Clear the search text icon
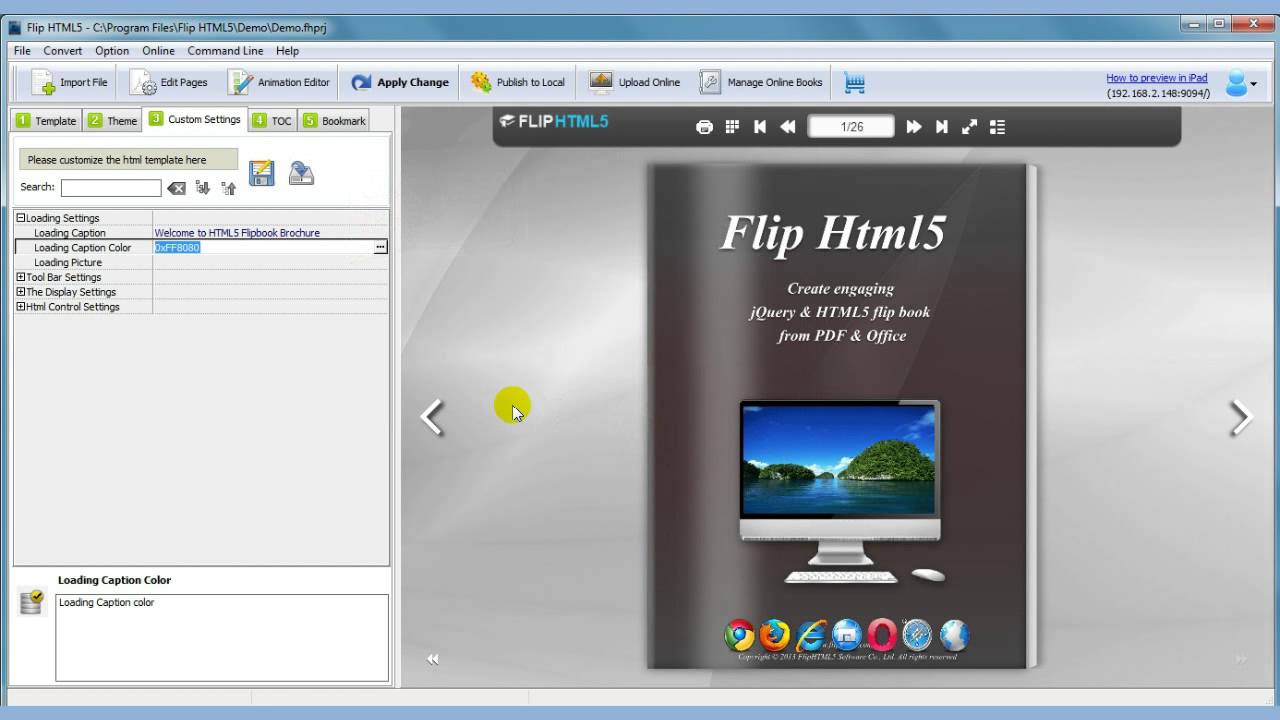The width and height of the screenshot is (1280, 720). tap(176, 188)
